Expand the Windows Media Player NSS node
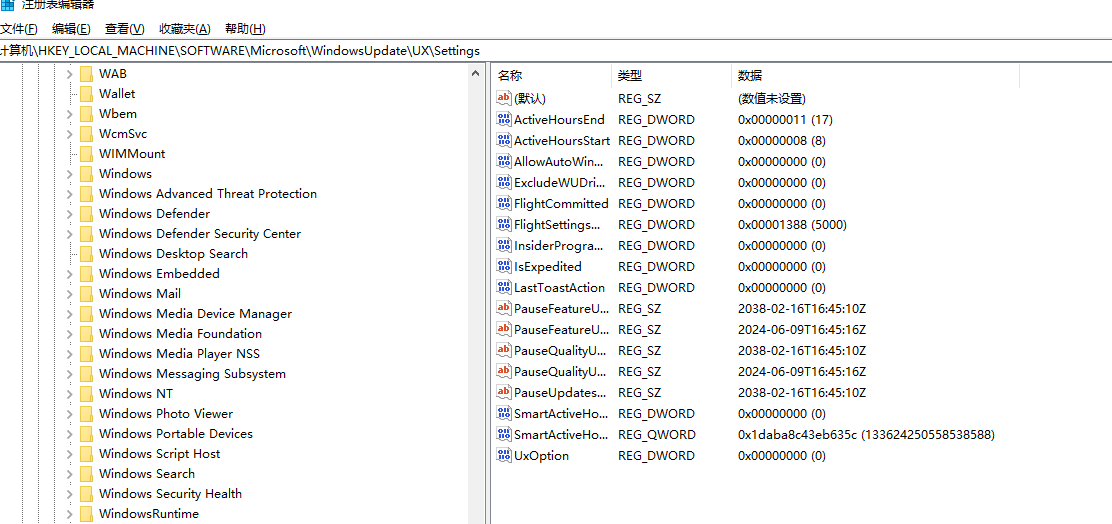 coord(69,353)
